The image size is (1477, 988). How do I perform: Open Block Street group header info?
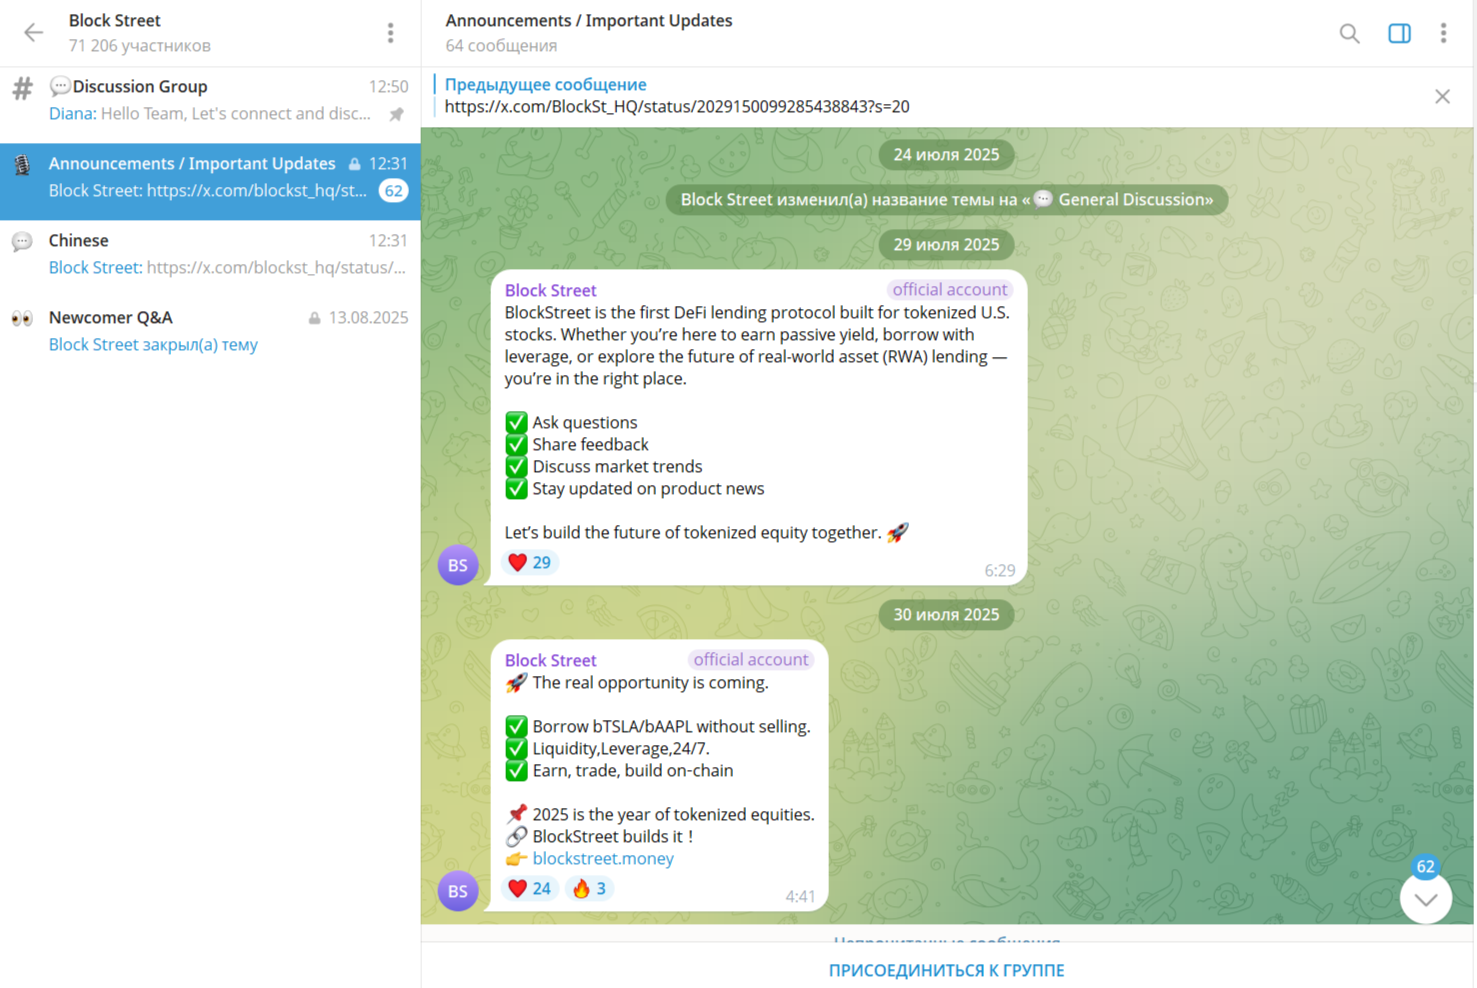140,33
